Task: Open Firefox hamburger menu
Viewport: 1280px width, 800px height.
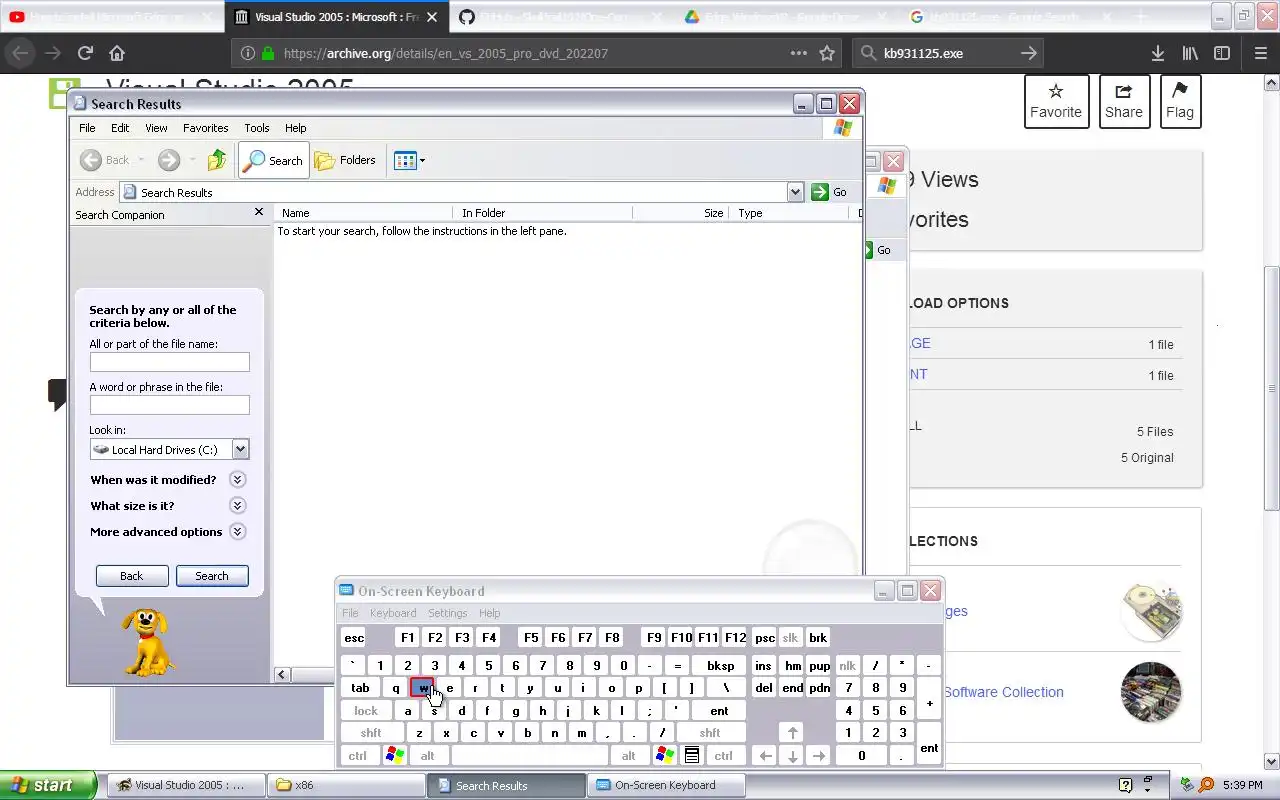Action: (1260, 53)
